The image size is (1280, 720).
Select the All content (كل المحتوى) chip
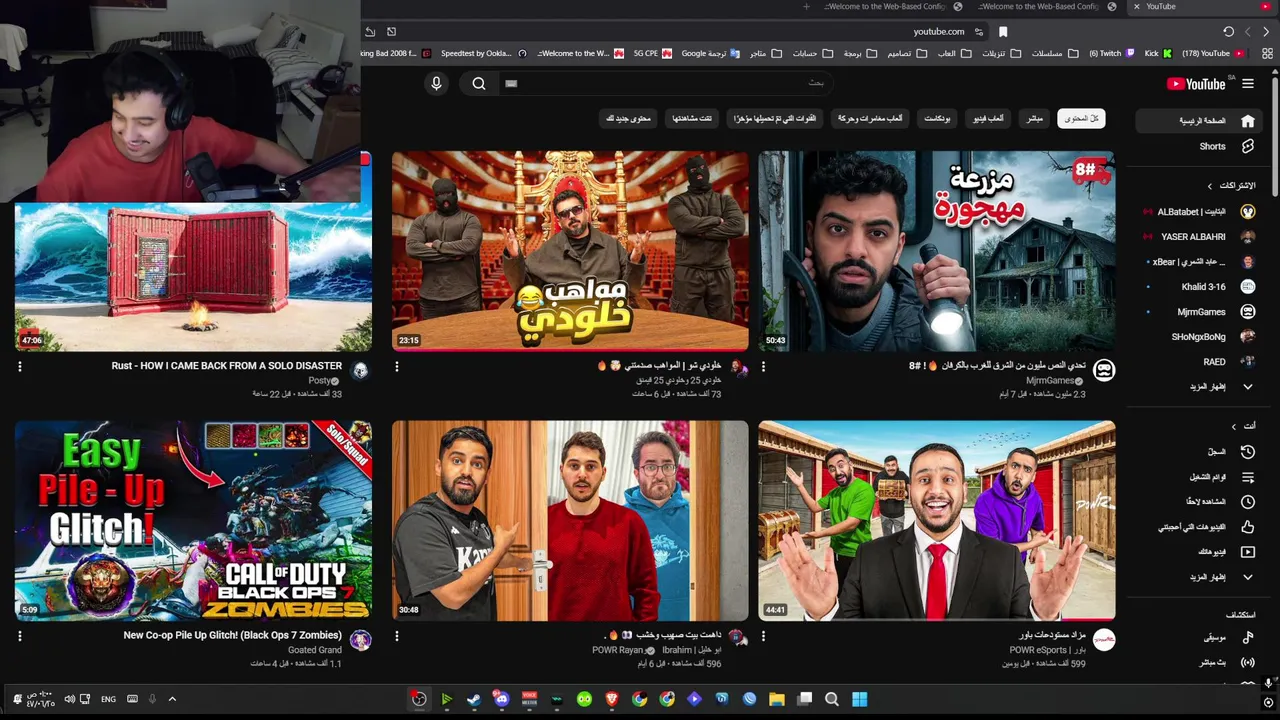pyautogui.click(x=1081, y=119)
